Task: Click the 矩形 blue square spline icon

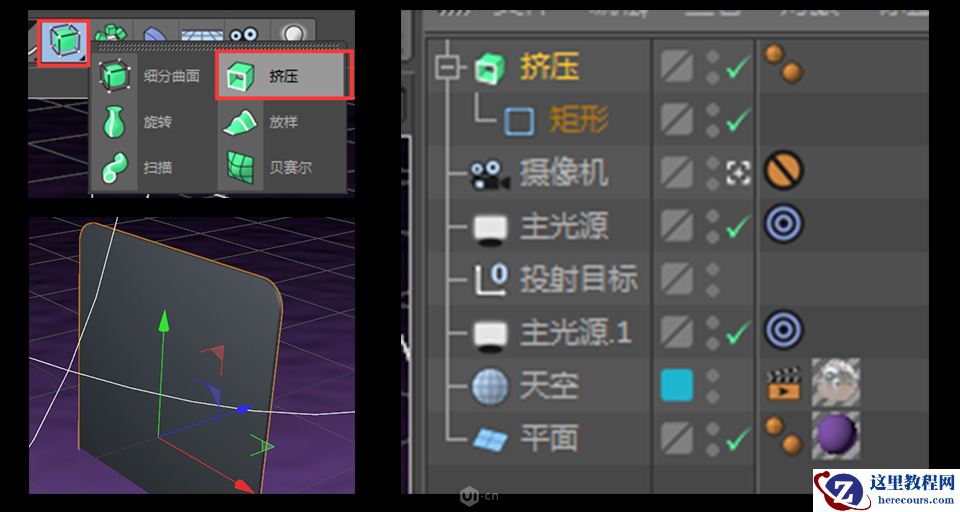Action: [519, 121]
